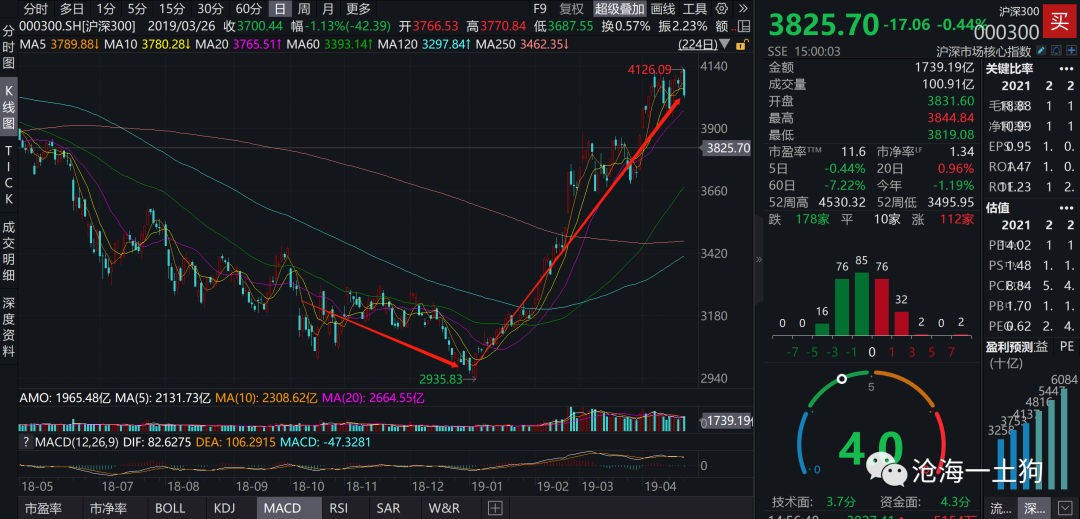Click the MACD question mark help icon
Screen dimensions: 1080x519
(26, 443)
